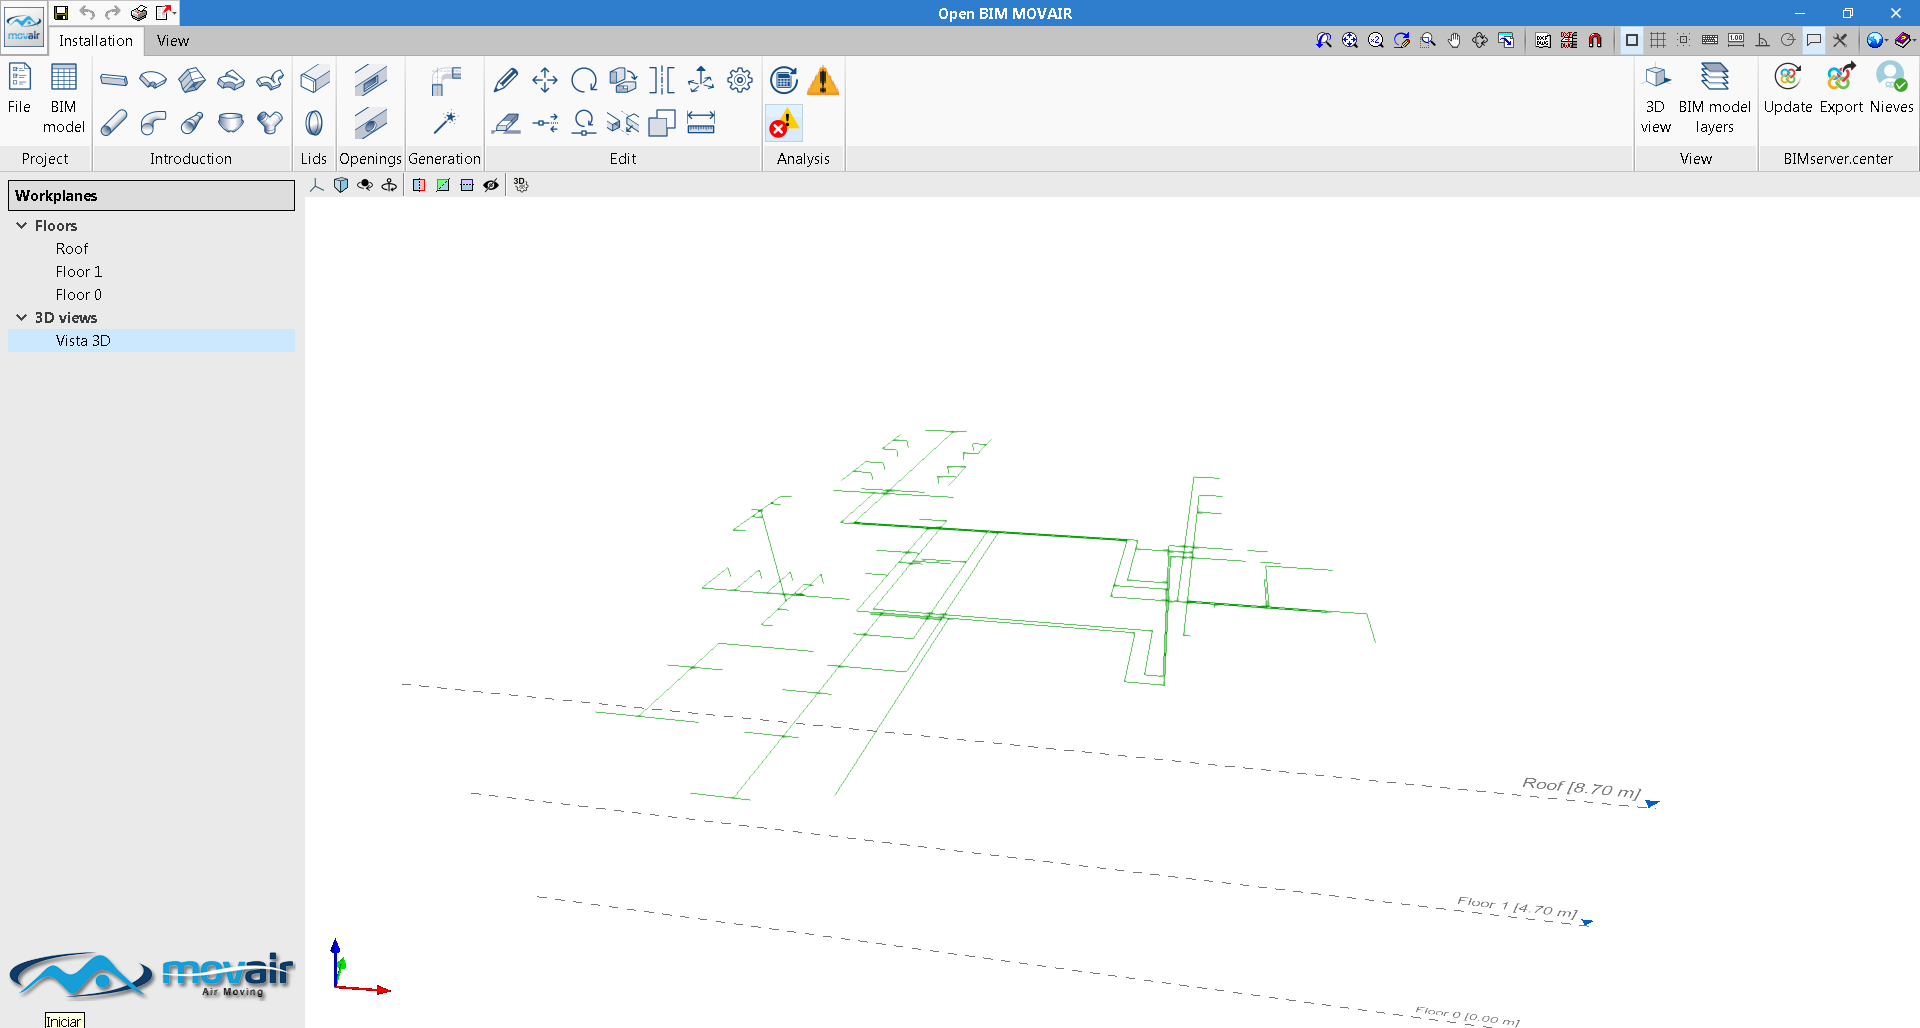Toggle the orthogonal angle mode
The width and height of the screenshot is (1920, 1028).
pos(1762,40)
